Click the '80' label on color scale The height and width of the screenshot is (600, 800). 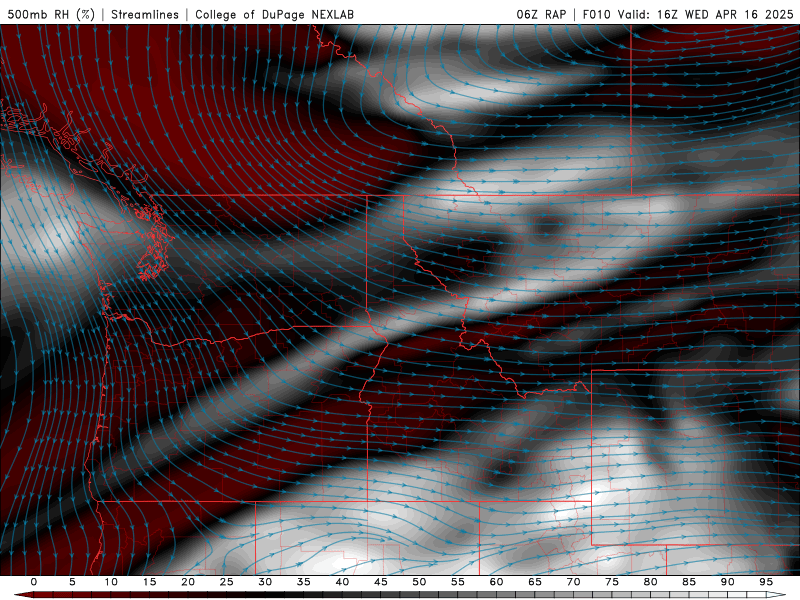click(x=650, y=582)
